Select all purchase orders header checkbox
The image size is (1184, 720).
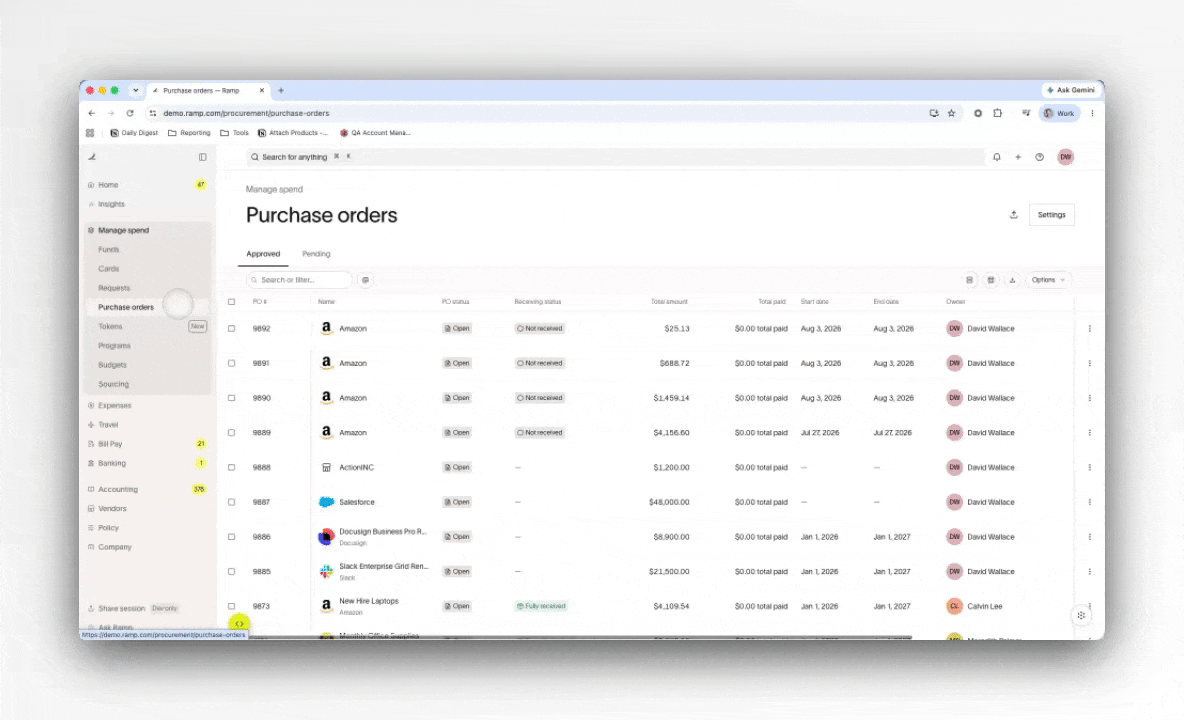click(232, 302)
